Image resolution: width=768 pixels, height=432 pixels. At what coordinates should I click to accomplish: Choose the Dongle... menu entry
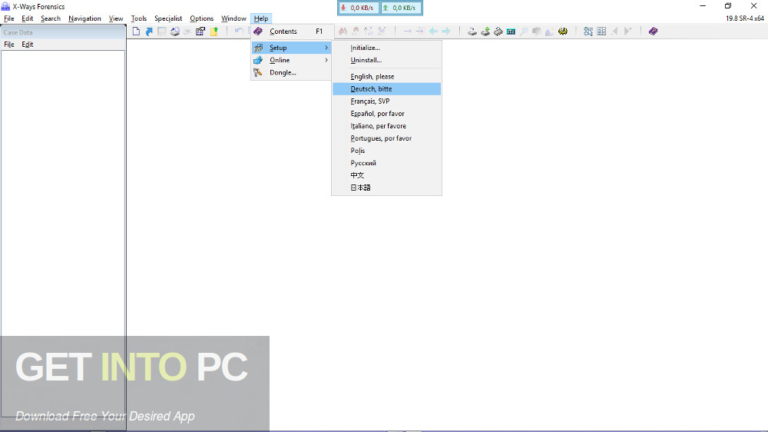point(292,72)
